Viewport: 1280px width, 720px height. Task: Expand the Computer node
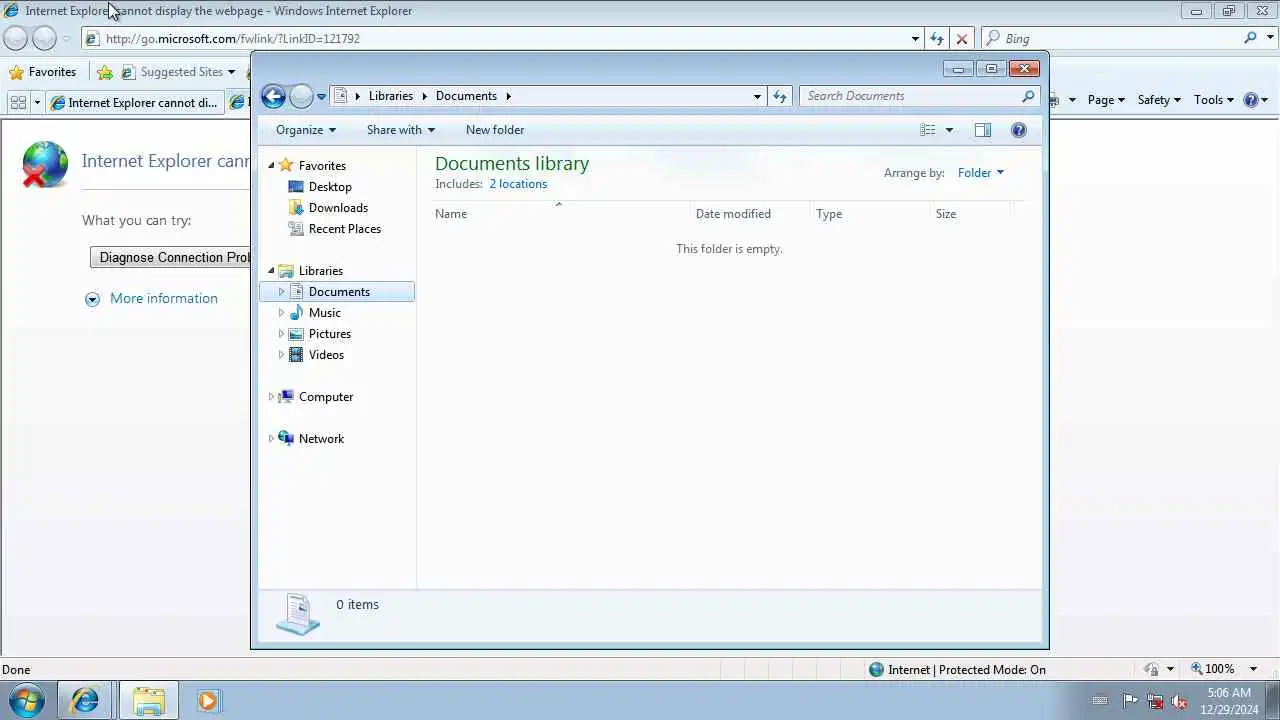click(271, 397)
